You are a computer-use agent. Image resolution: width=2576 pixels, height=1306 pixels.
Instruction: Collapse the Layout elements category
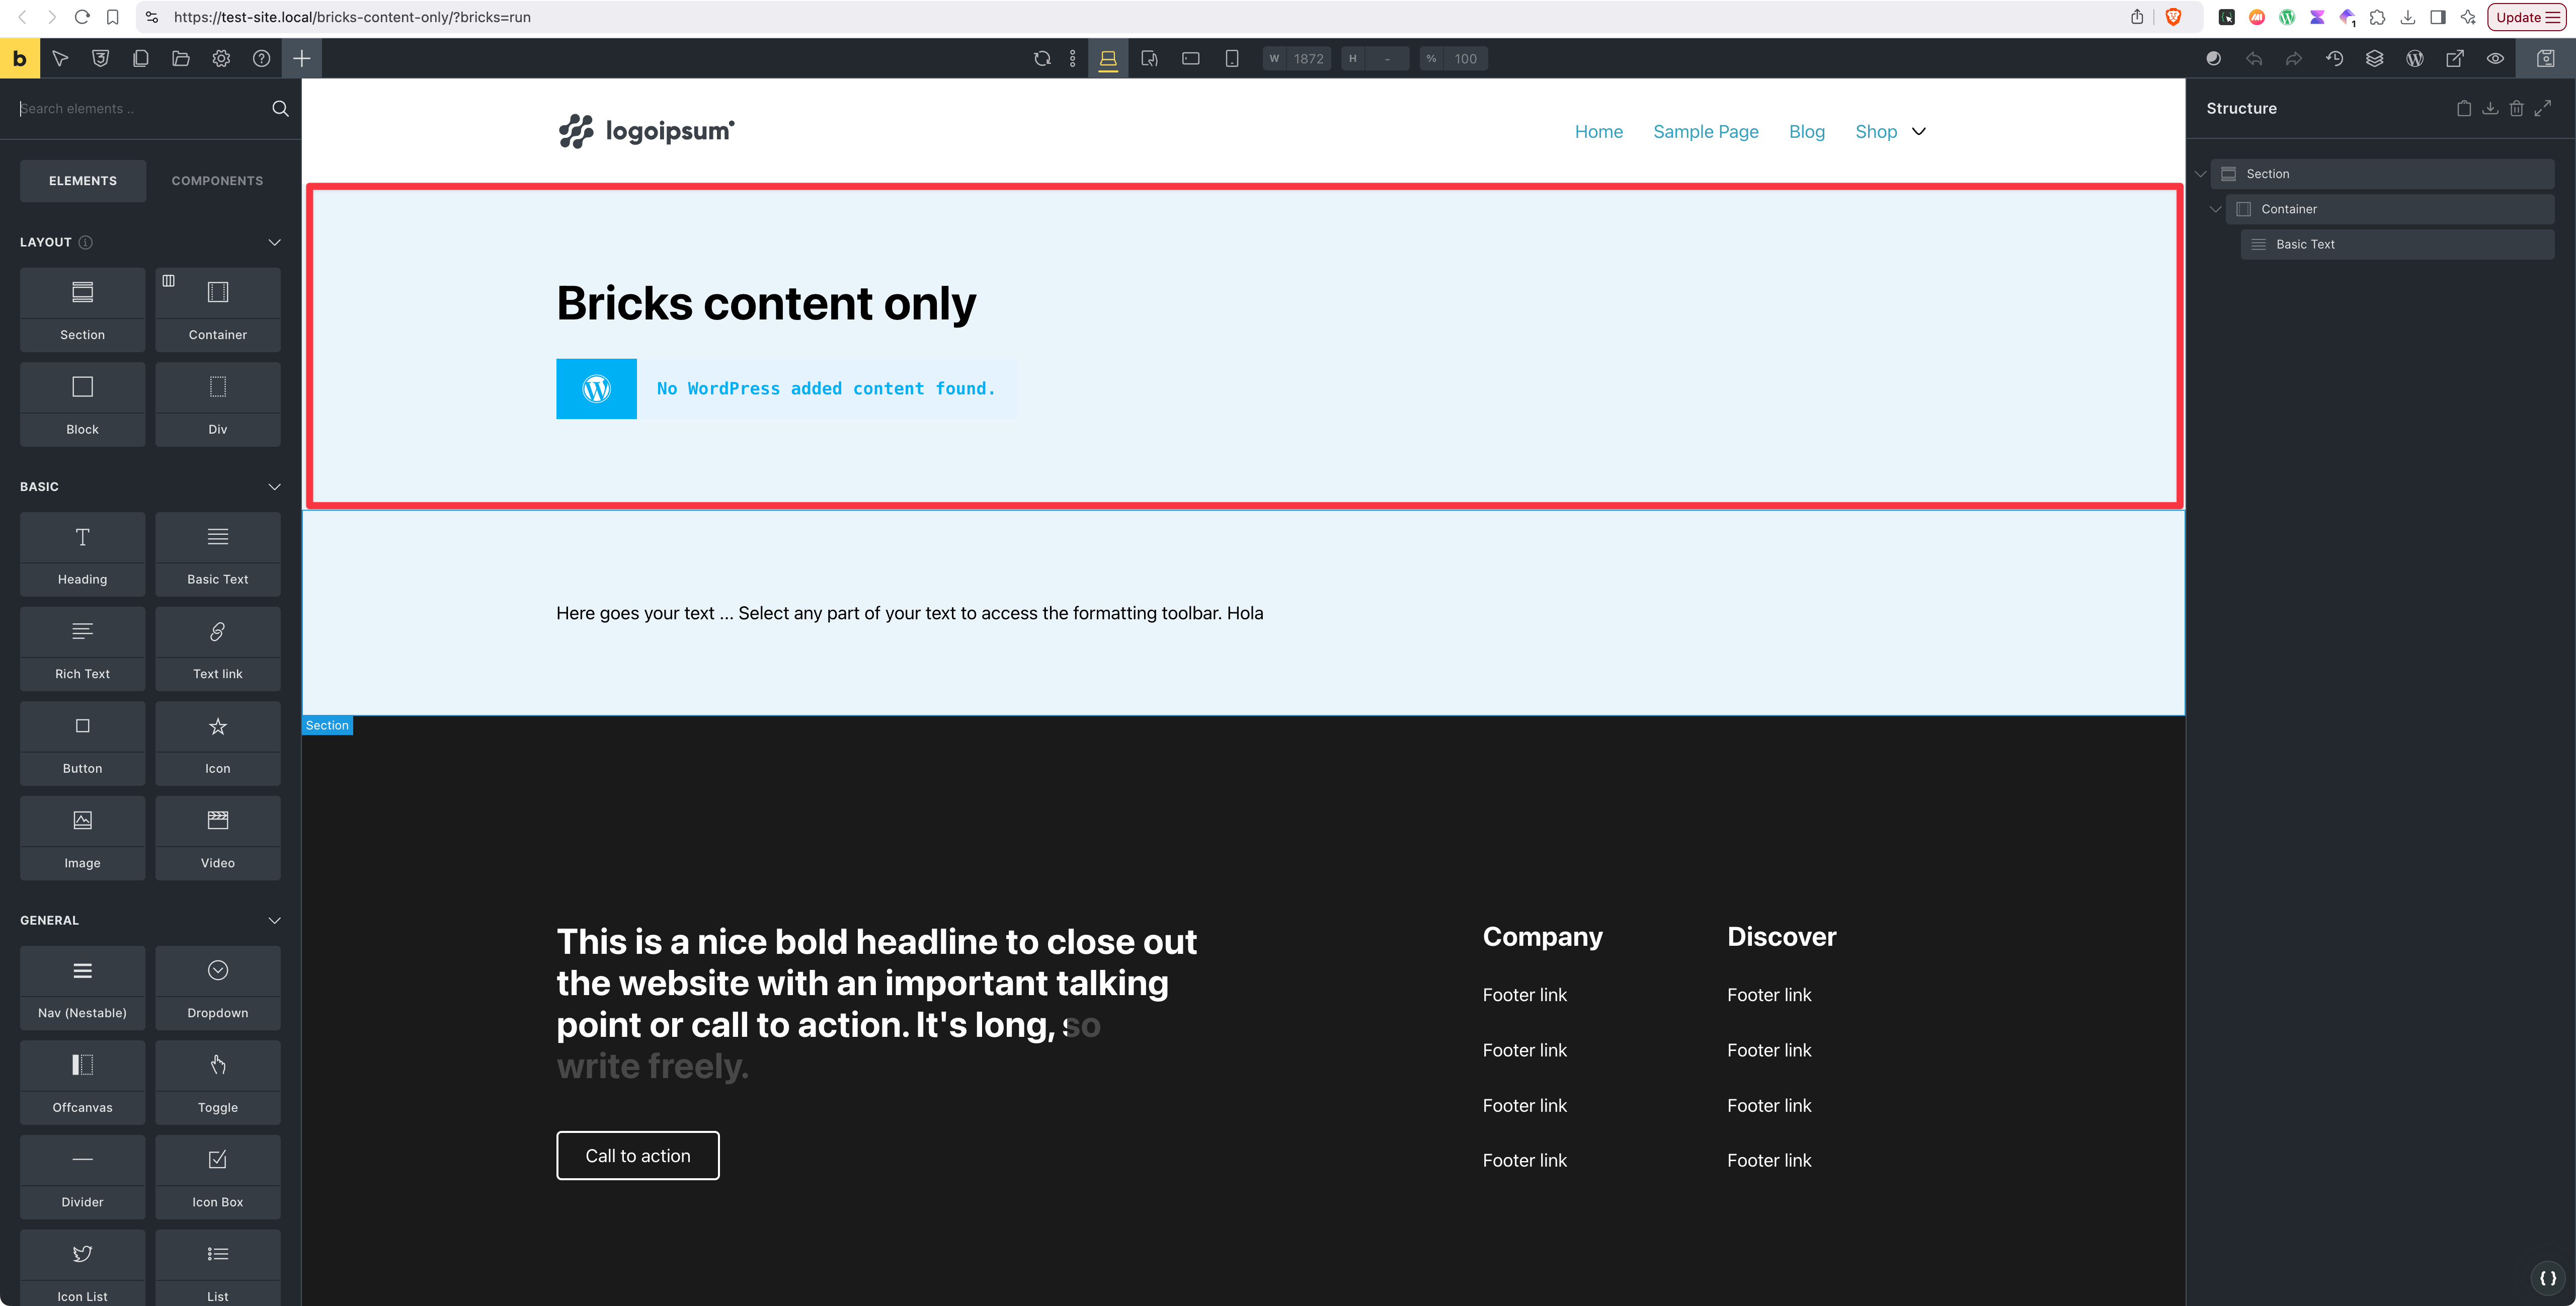coord(275,241)
